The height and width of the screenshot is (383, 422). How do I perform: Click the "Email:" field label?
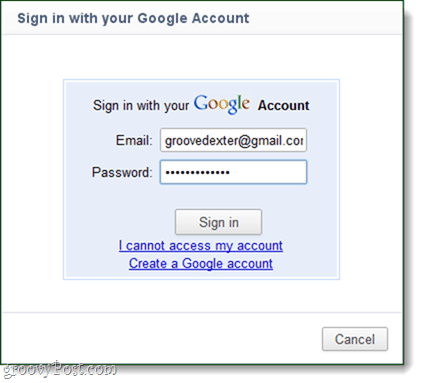pos(134,140)
